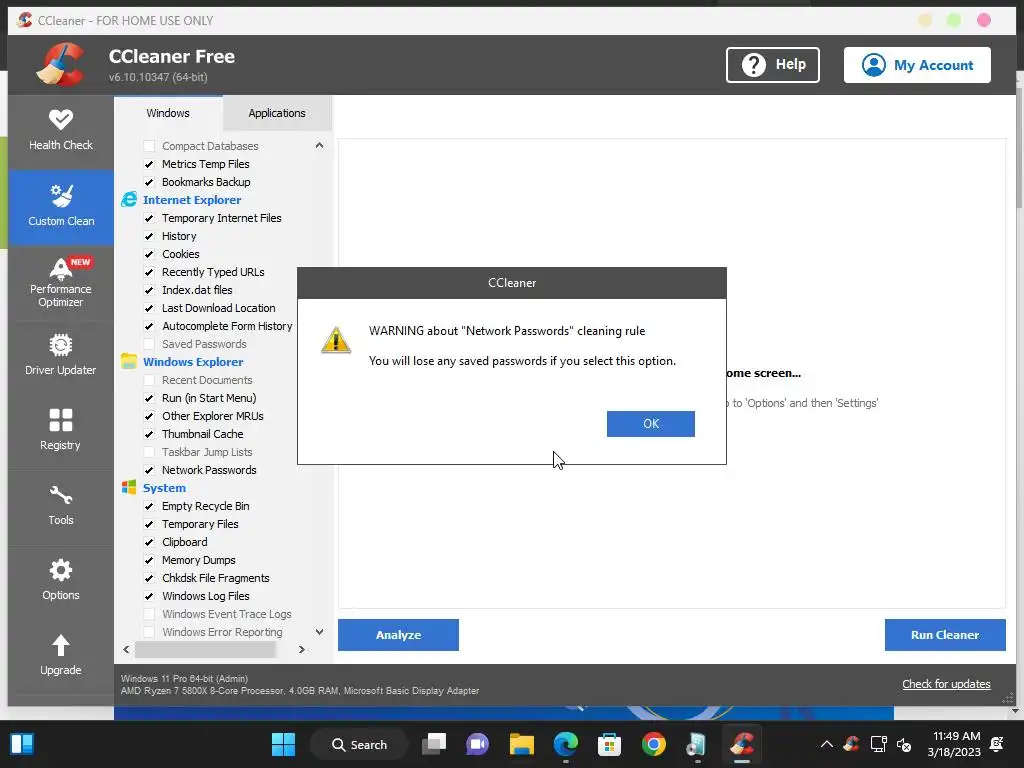Select the 'Internet Explorer' section heading
Screen dimensions: 1024x768
192,200
